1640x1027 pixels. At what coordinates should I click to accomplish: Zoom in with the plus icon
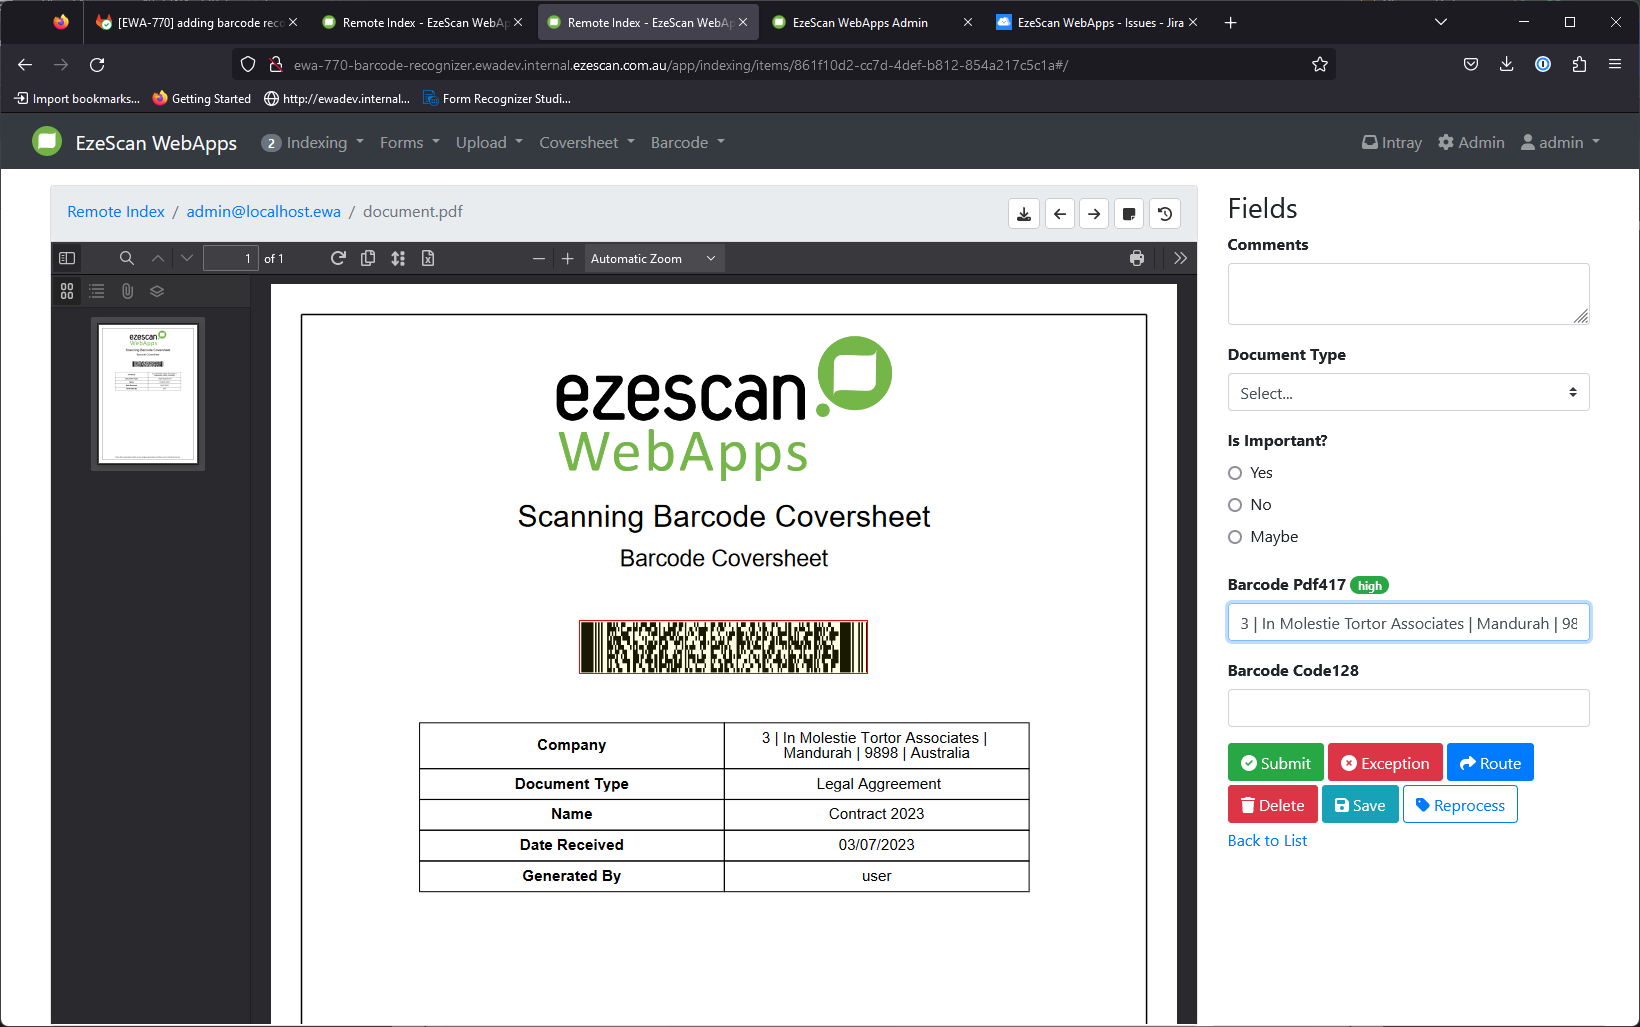(x=567, y=258)
